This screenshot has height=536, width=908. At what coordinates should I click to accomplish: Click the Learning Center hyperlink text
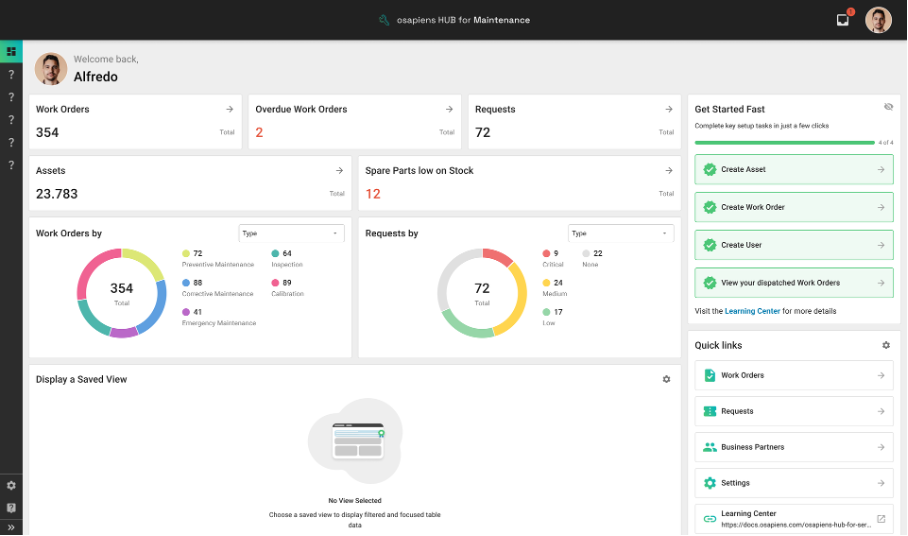(x=752, y=311)
